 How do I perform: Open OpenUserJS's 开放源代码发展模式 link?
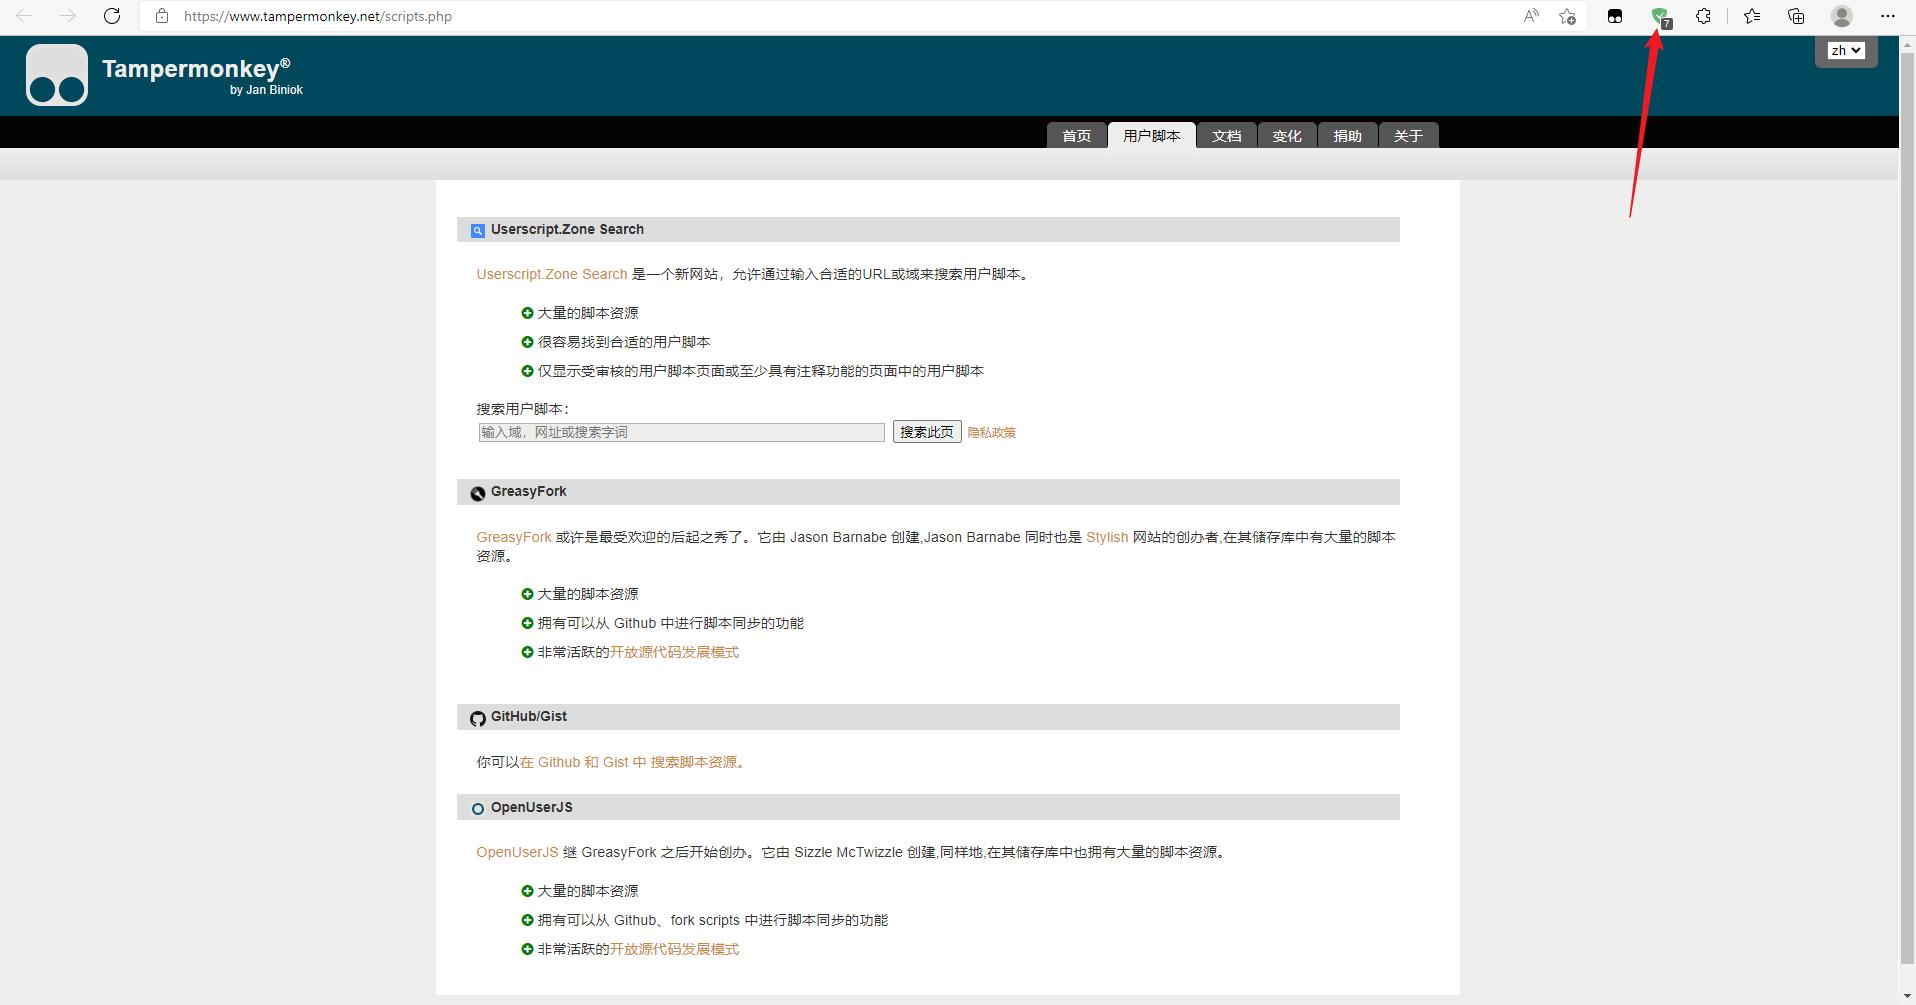pyautogui.click(x=674, y=949)
